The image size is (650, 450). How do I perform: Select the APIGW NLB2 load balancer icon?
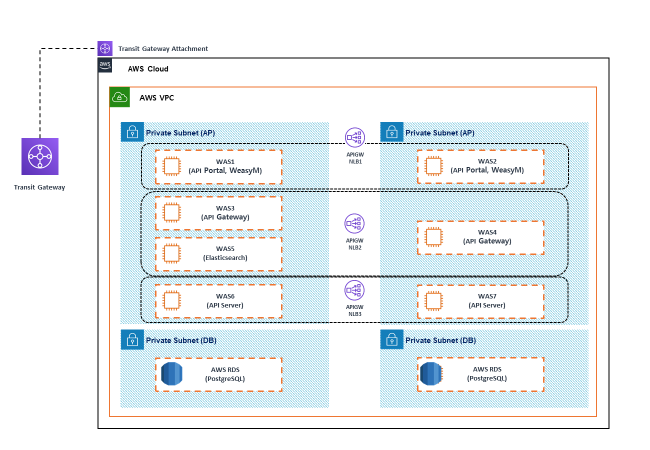click(x=355, y=223)
